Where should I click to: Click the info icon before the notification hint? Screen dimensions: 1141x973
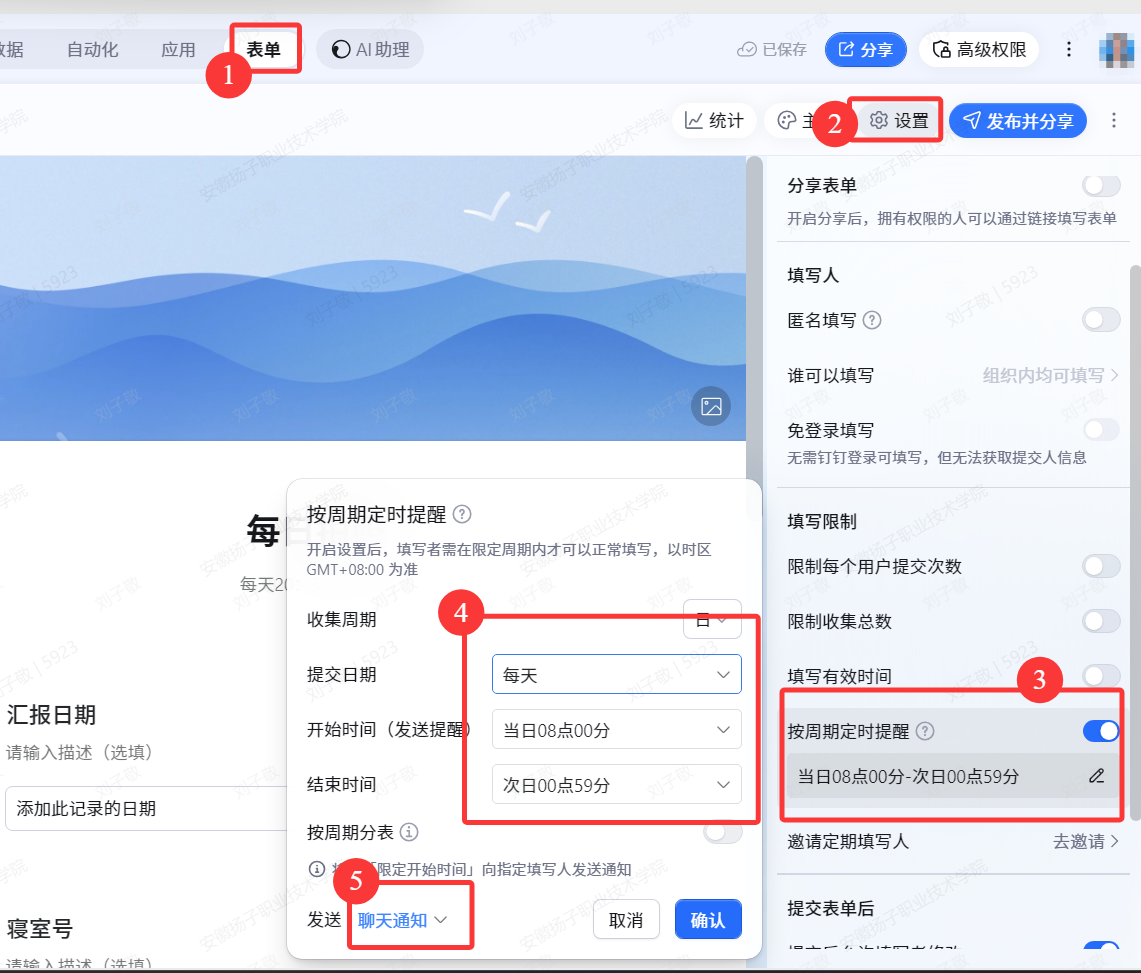[317, 869]
